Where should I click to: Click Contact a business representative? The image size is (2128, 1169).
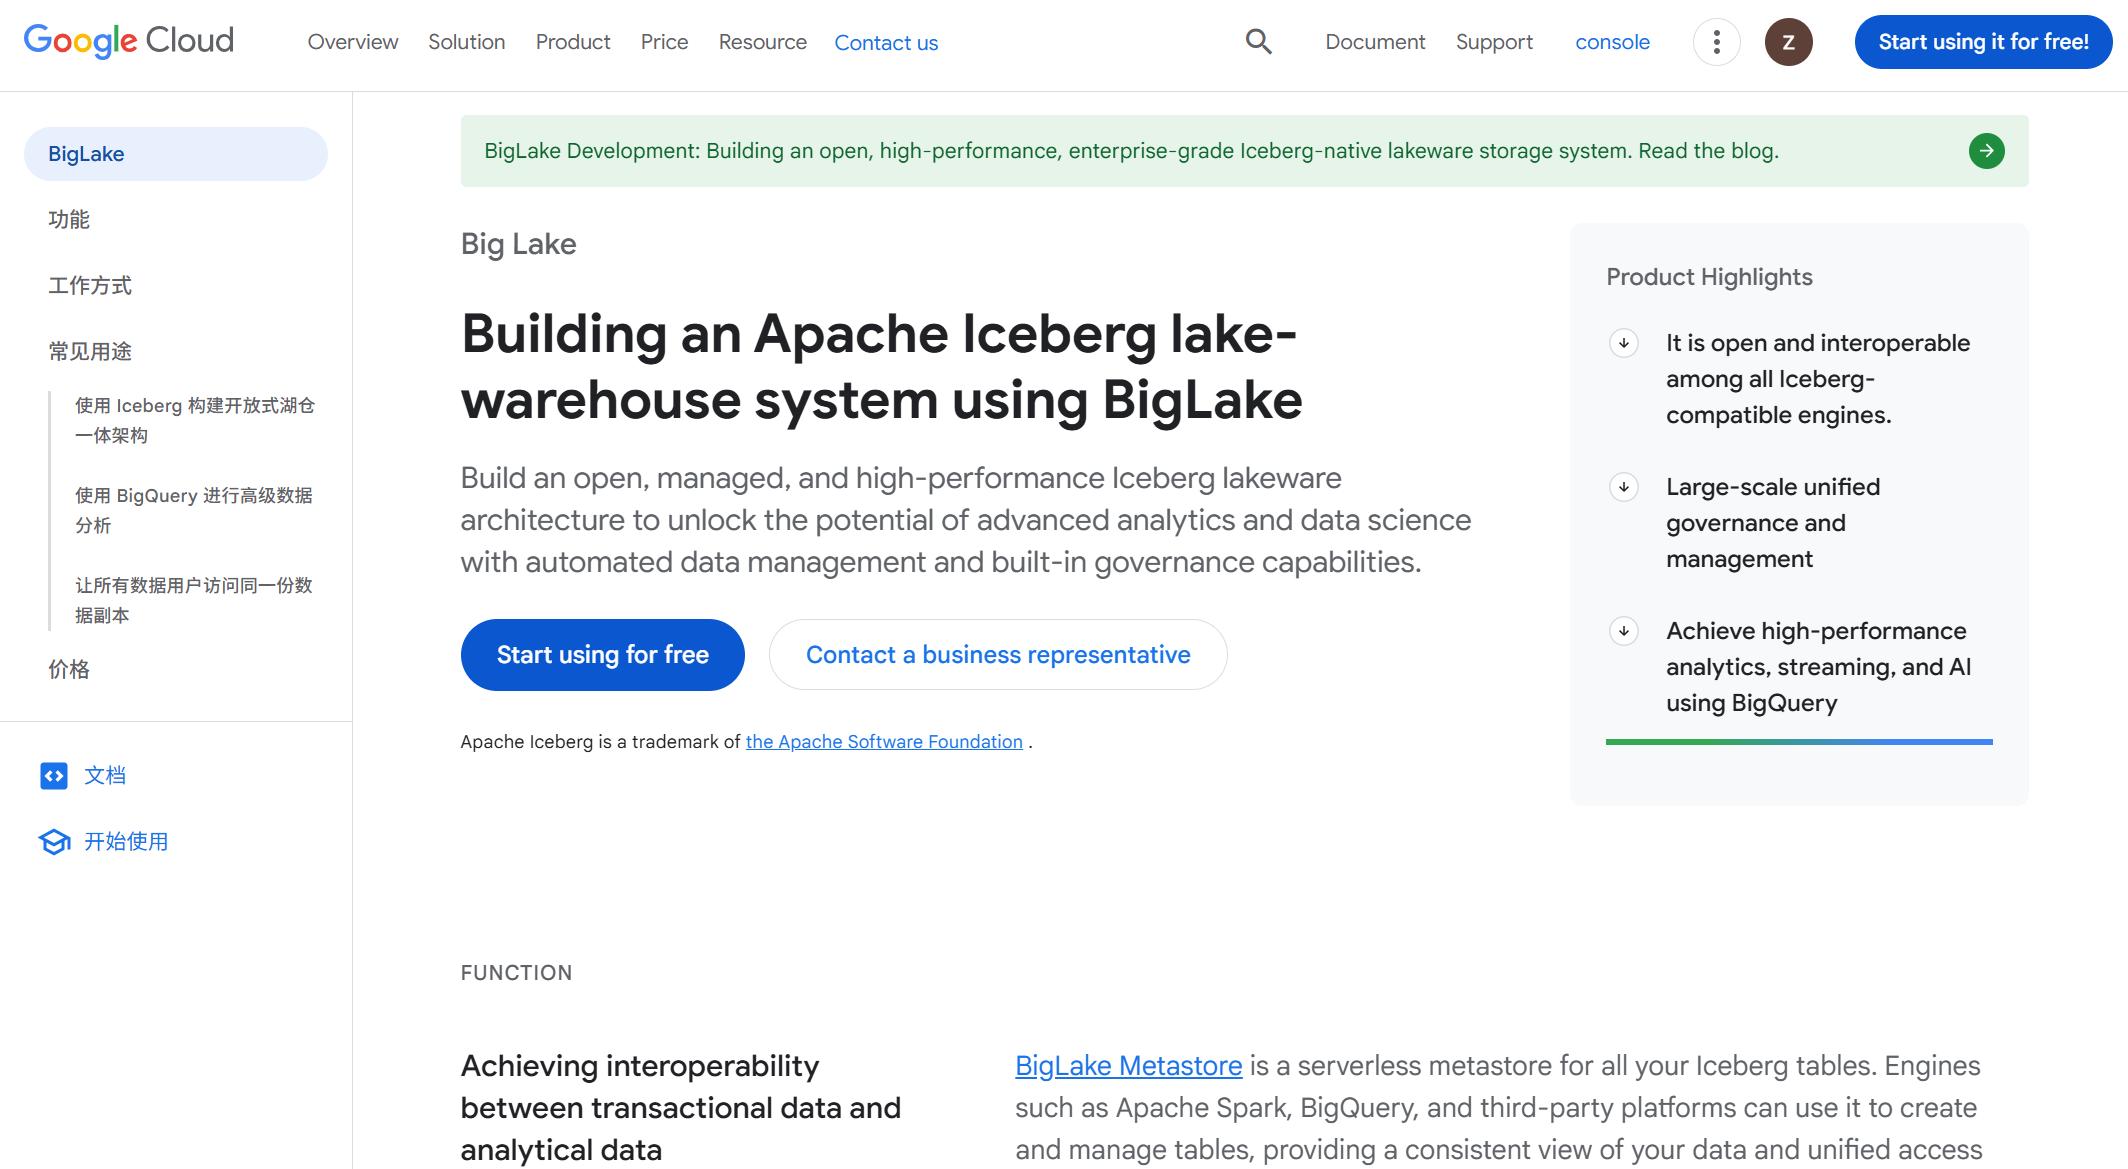tap(996, 654)
